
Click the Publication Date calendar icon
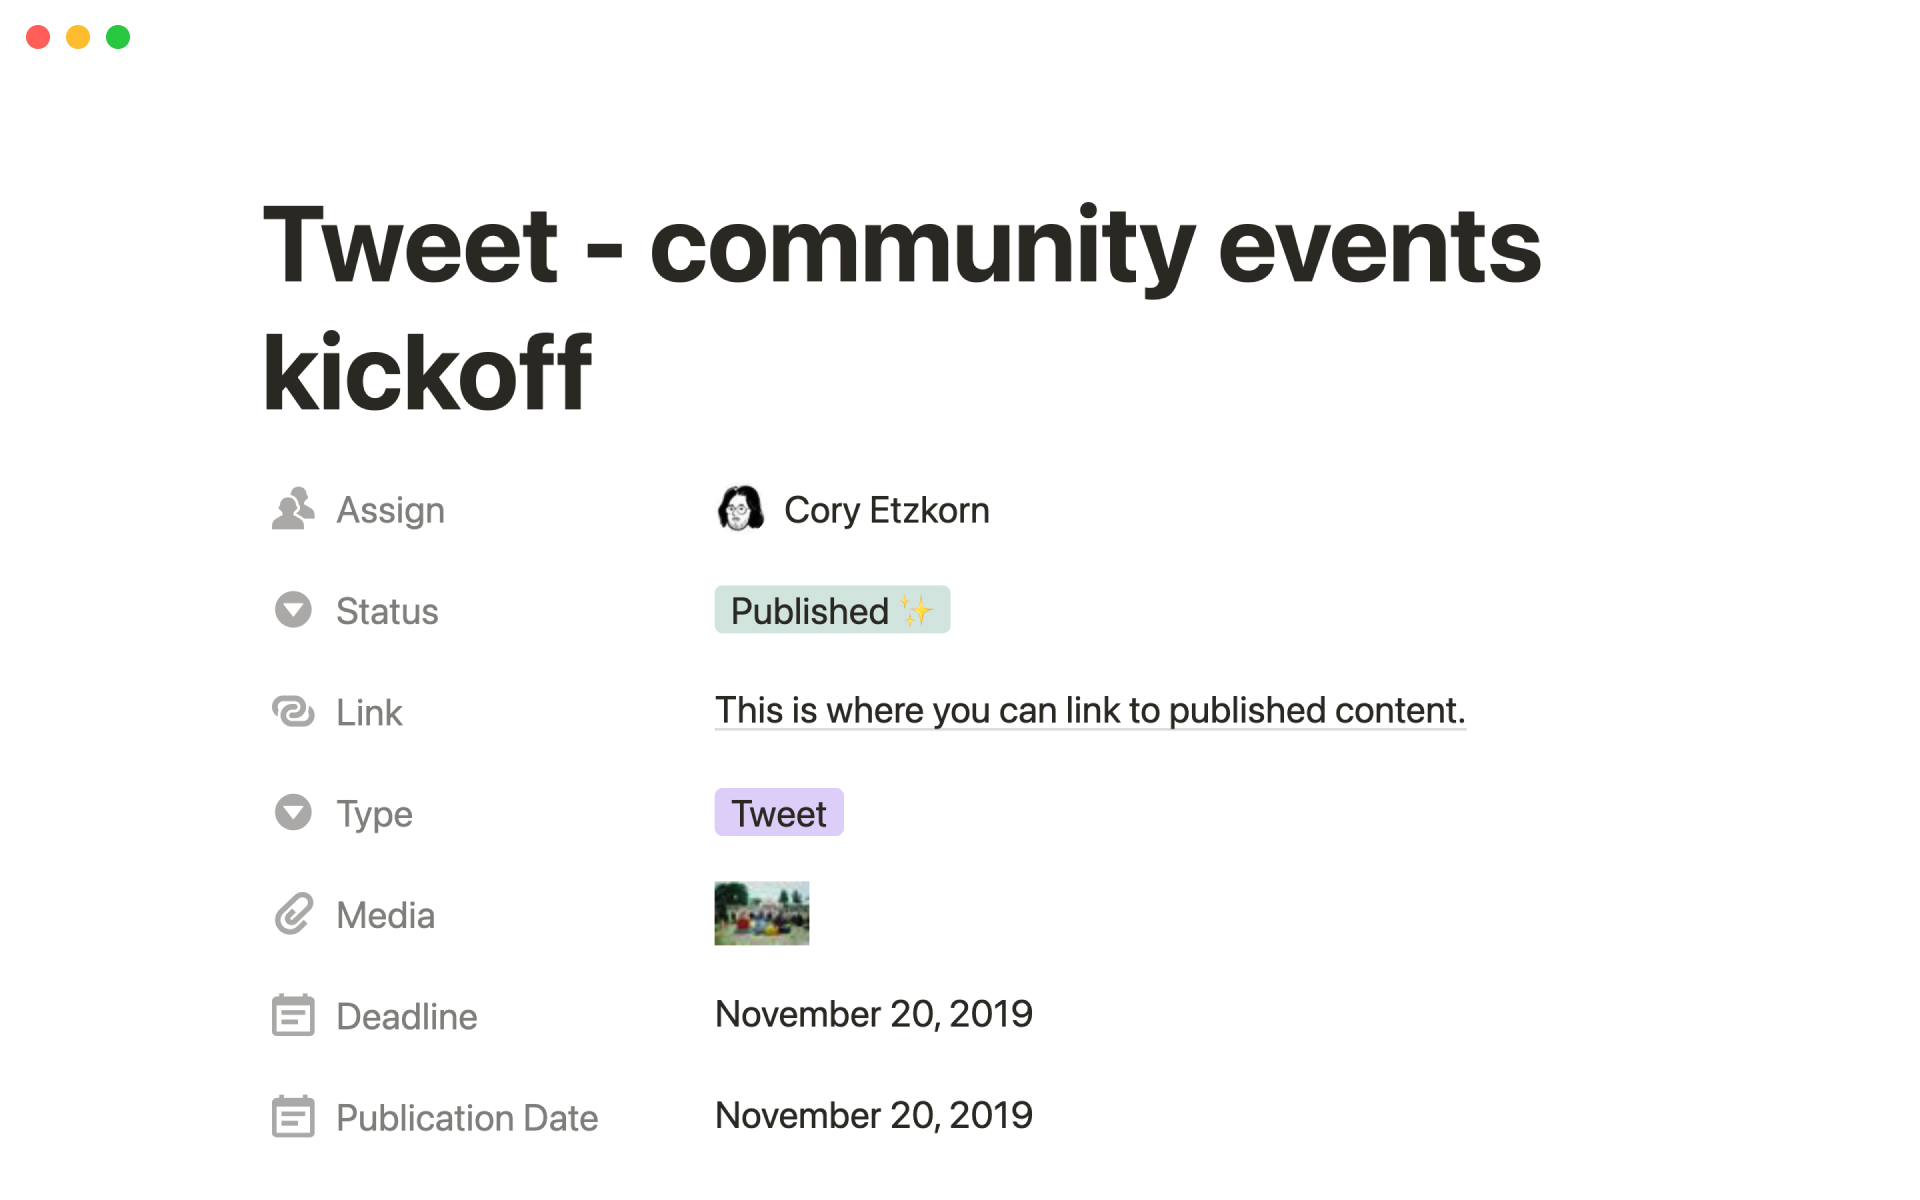[293, 1117]
